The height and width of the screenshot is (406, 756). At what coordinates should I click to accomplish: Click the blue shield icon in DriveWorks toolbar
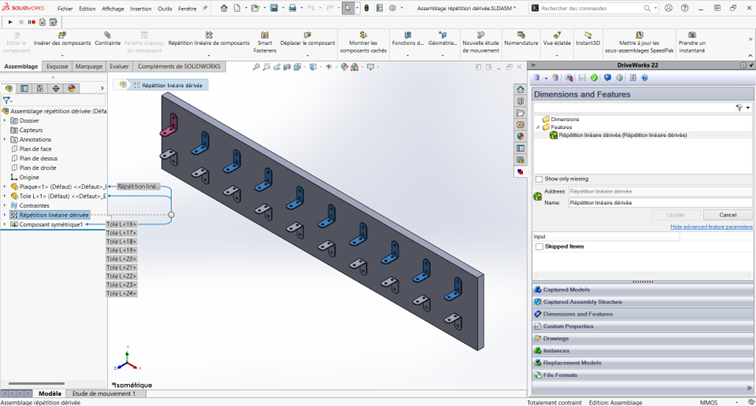coord(607,78)
